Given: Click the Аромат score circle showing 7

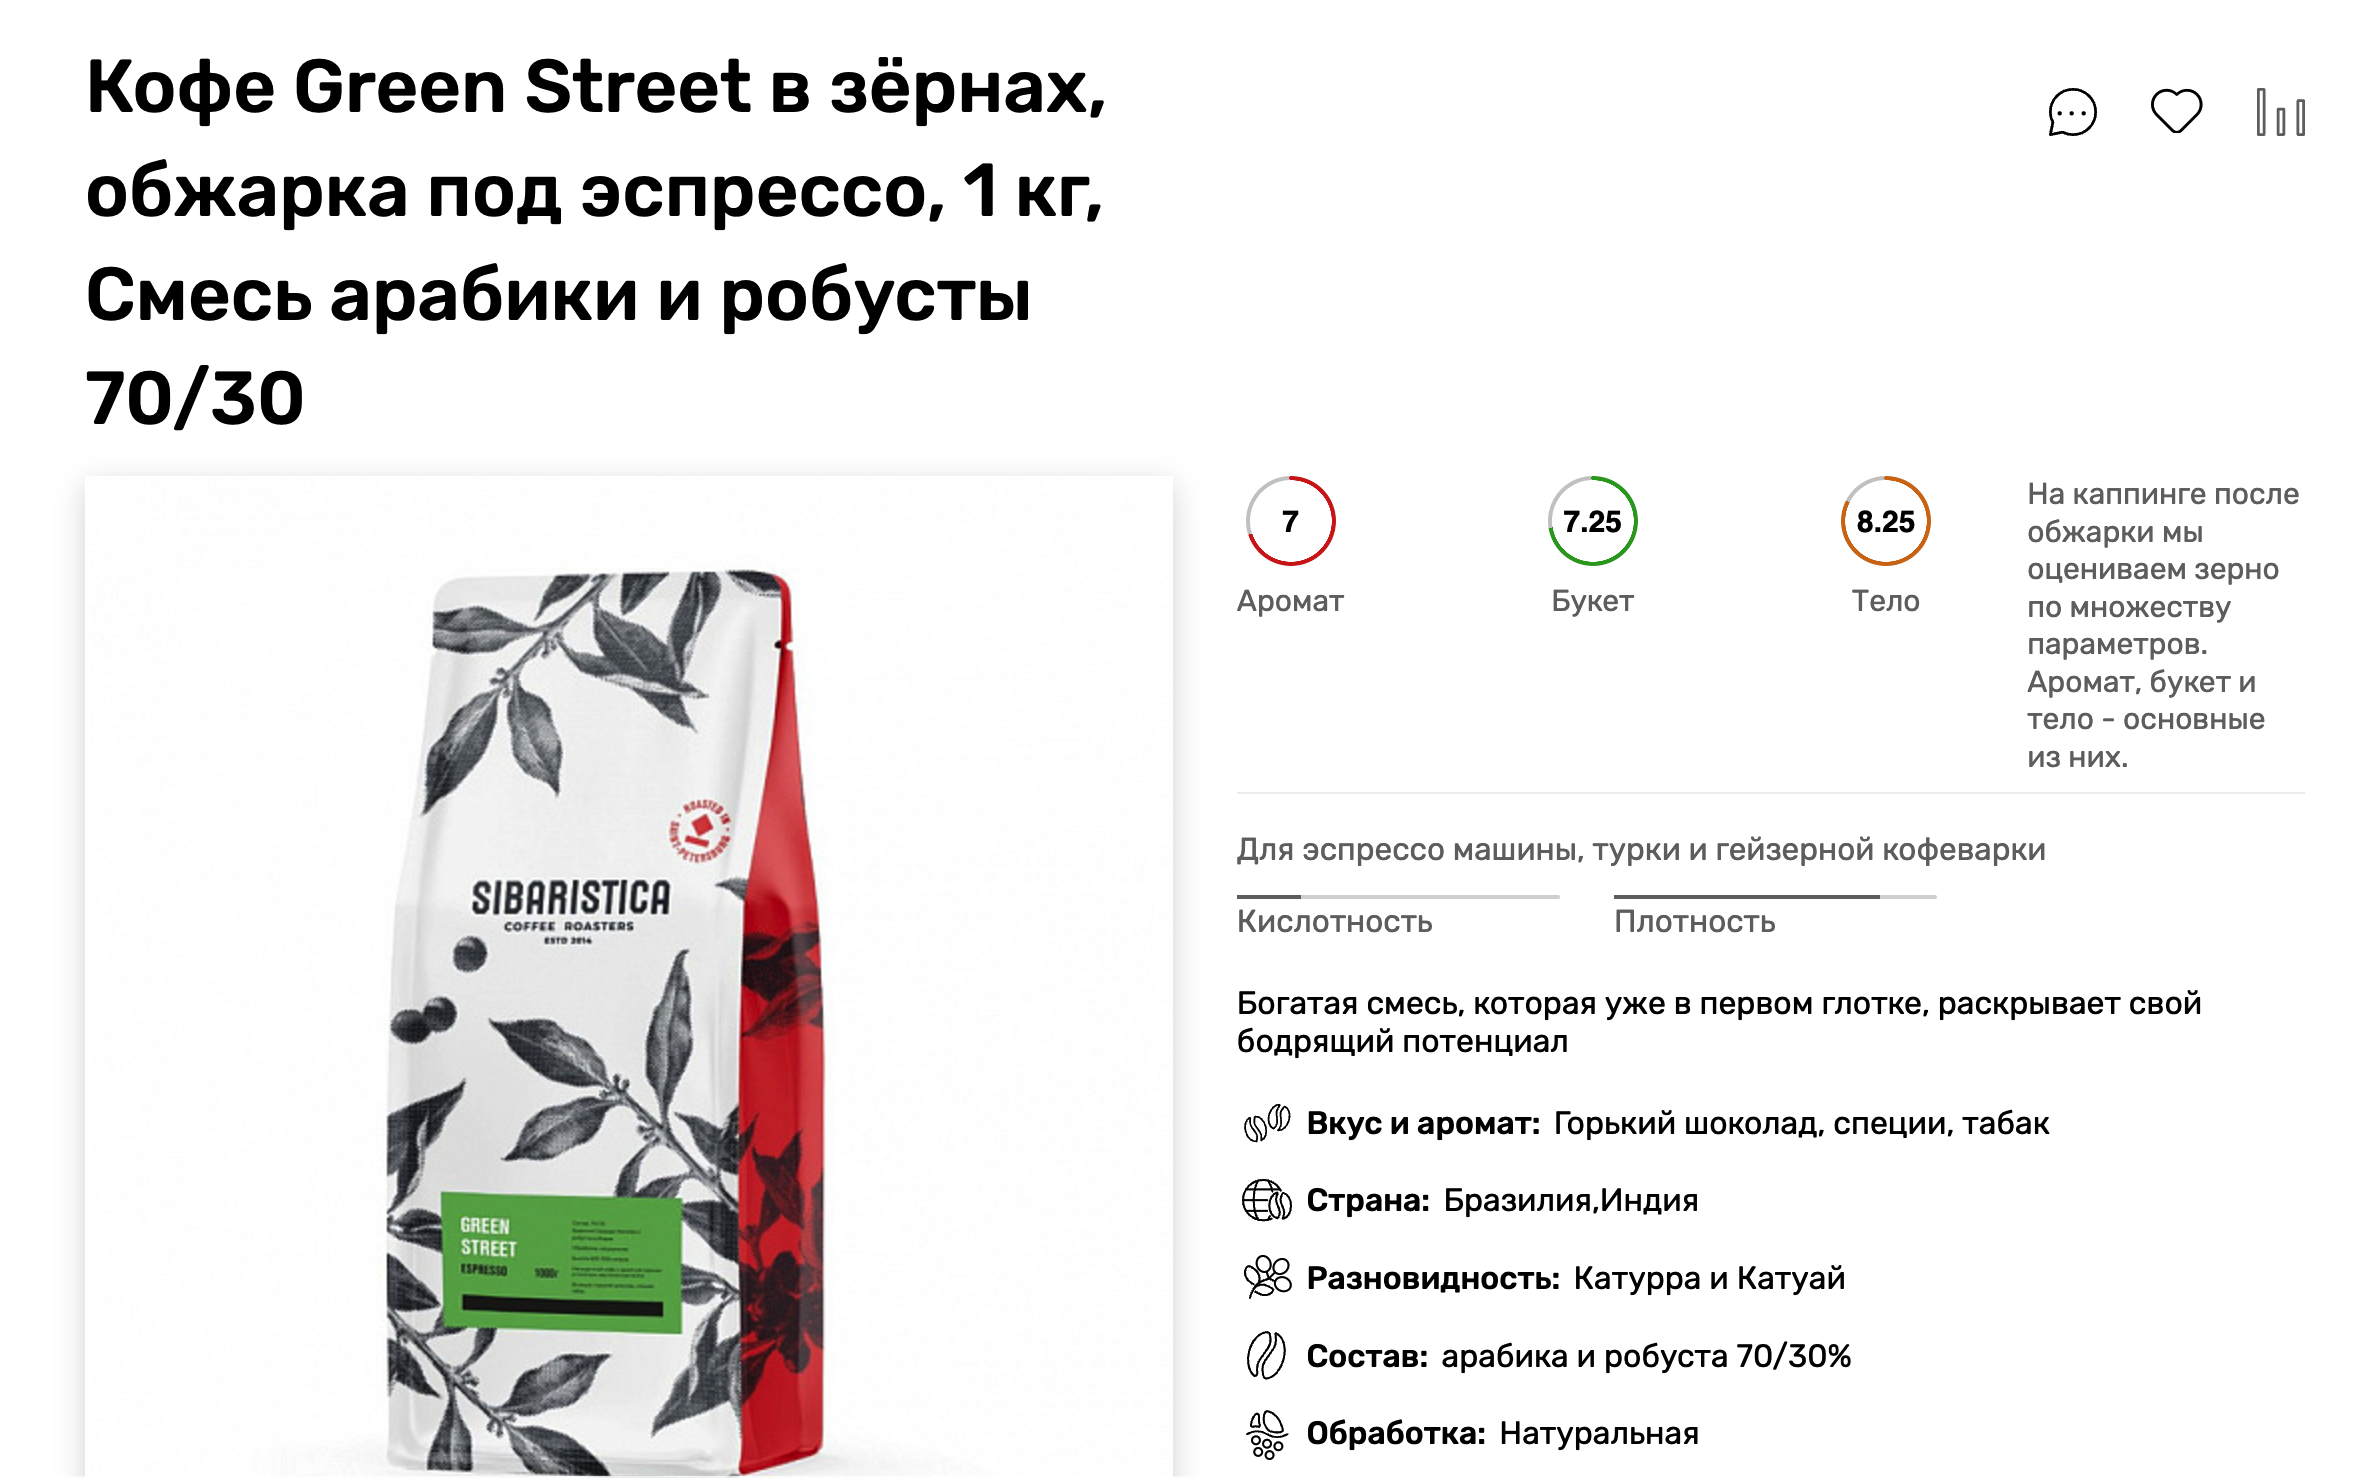Looking at the screenshot, I should (x=1290, y=521).
